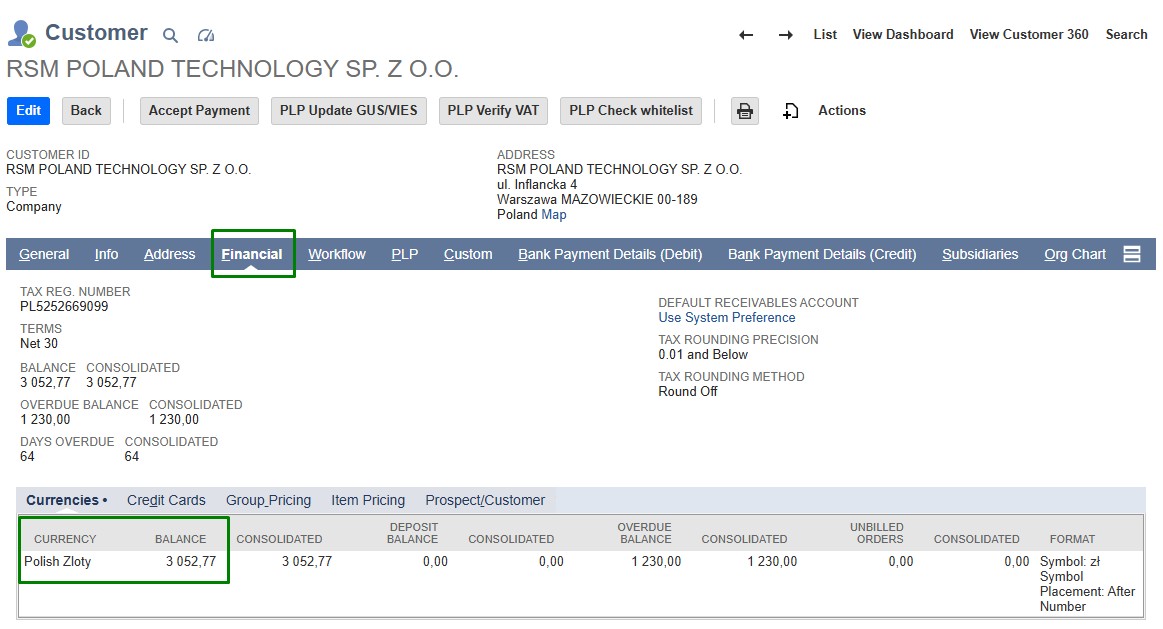Click the magnifier icon beside Customer title
Image resolution: width=1163 pixels, height=629 pixels.
point(171,36)
